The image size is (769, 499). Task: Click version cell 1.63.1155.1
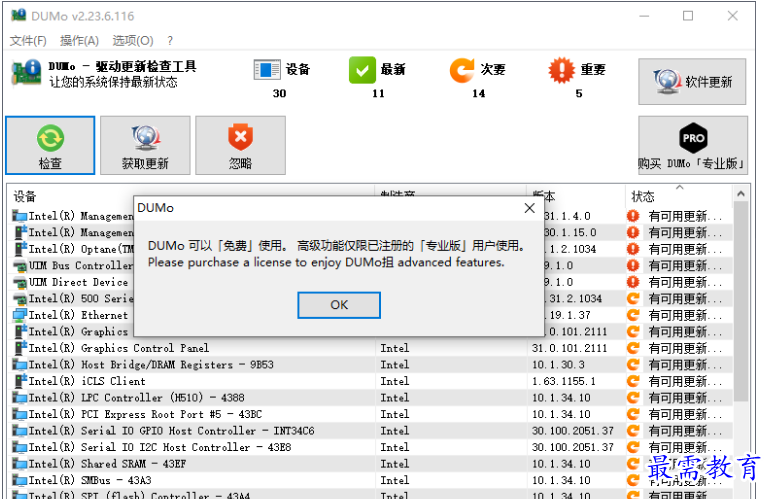[564, 381]
